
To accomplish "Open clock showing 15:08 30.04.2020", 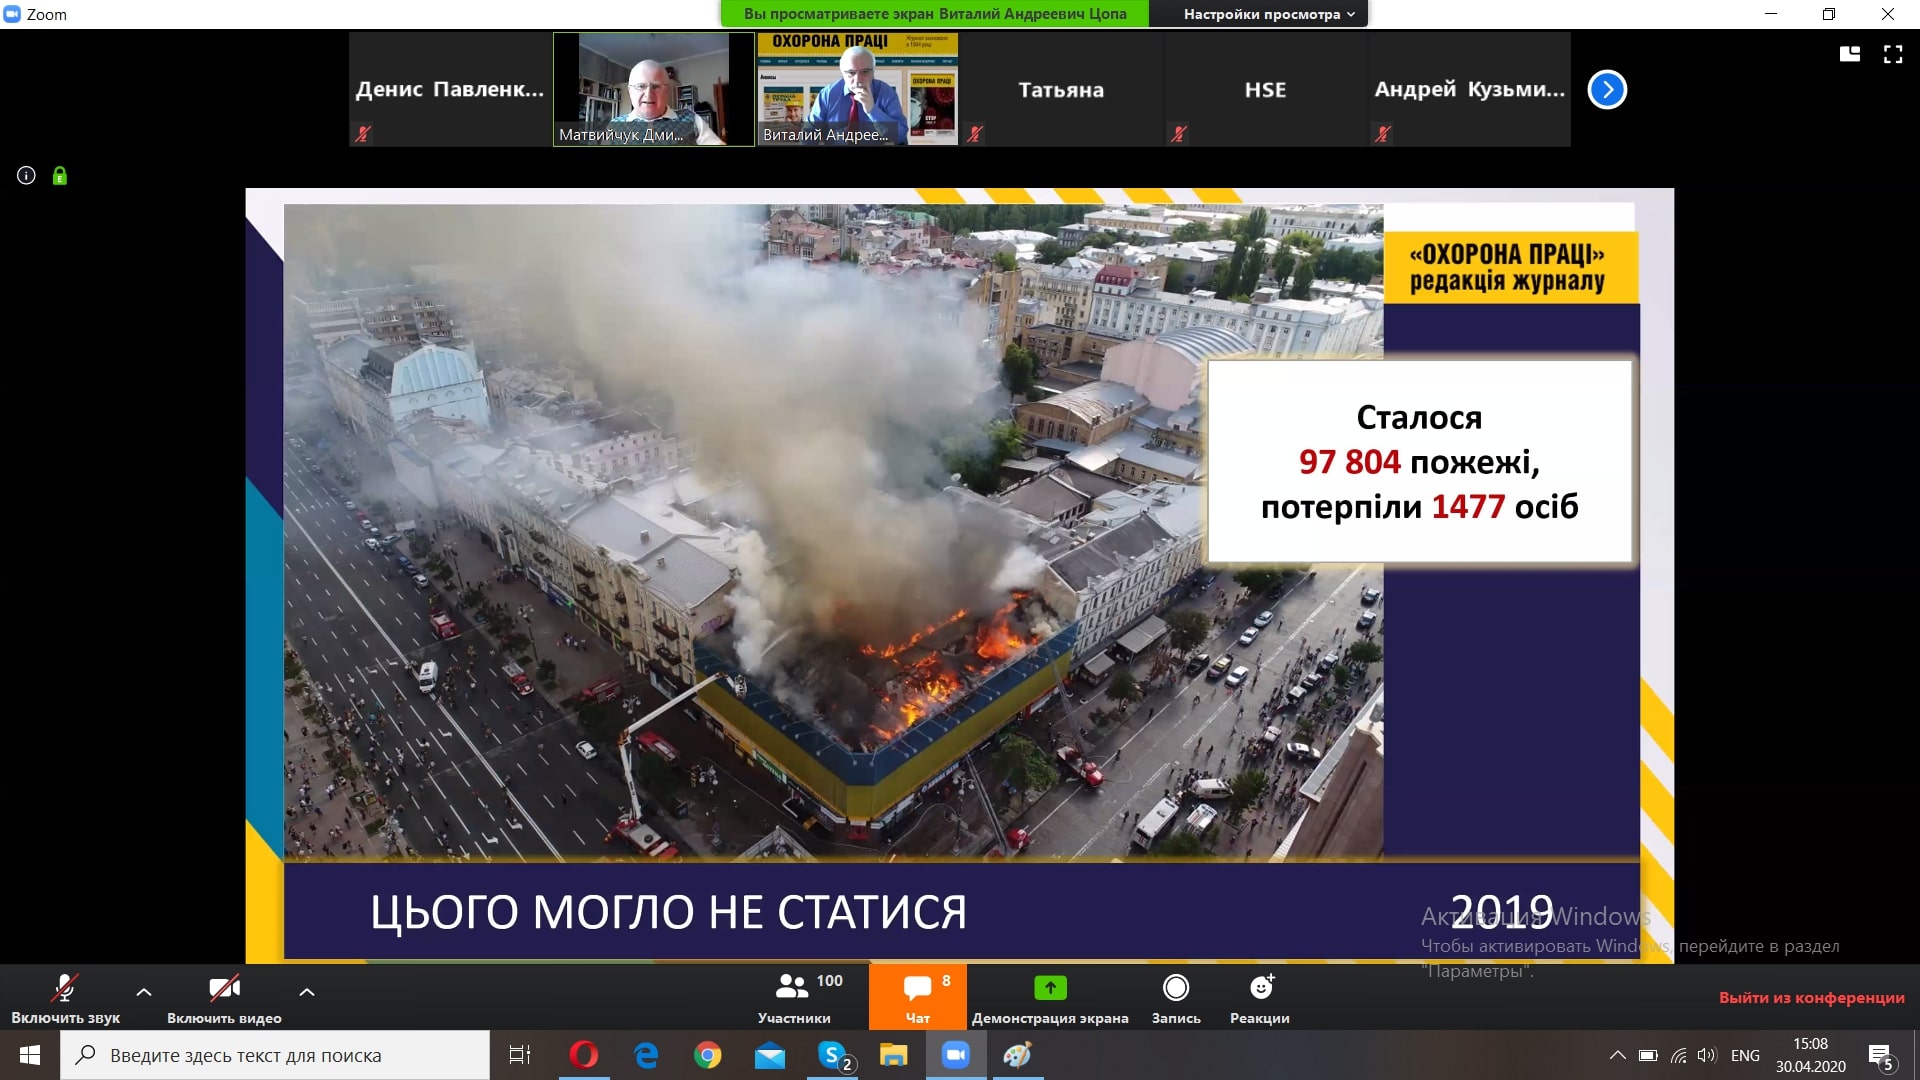I will [1810, 1055].
